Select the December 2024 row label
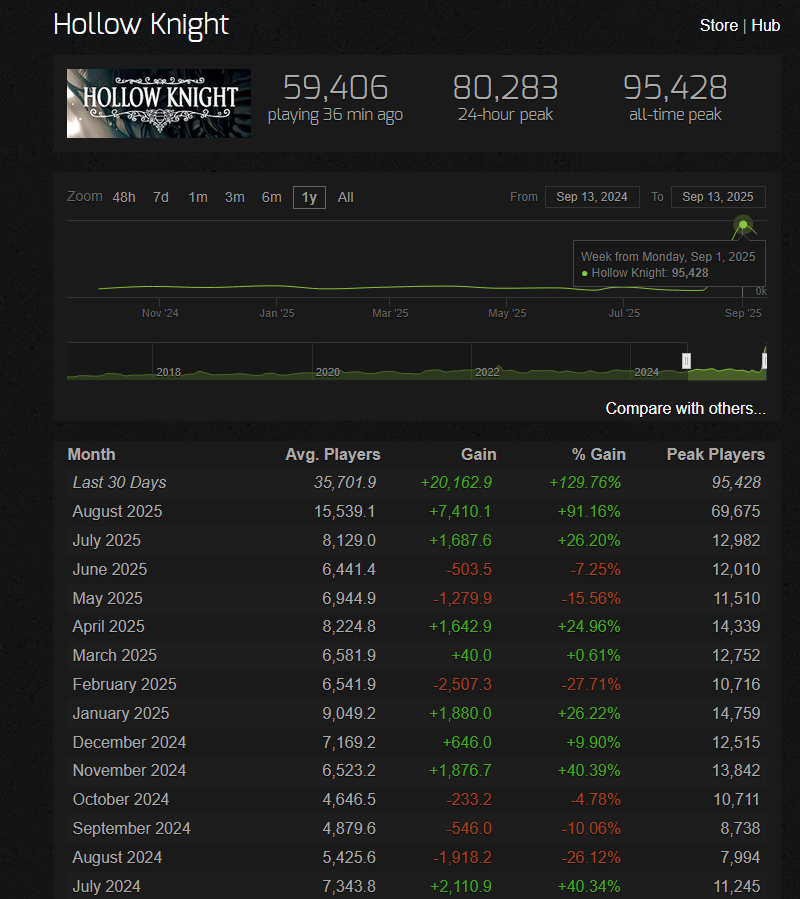 click(129, 742)
